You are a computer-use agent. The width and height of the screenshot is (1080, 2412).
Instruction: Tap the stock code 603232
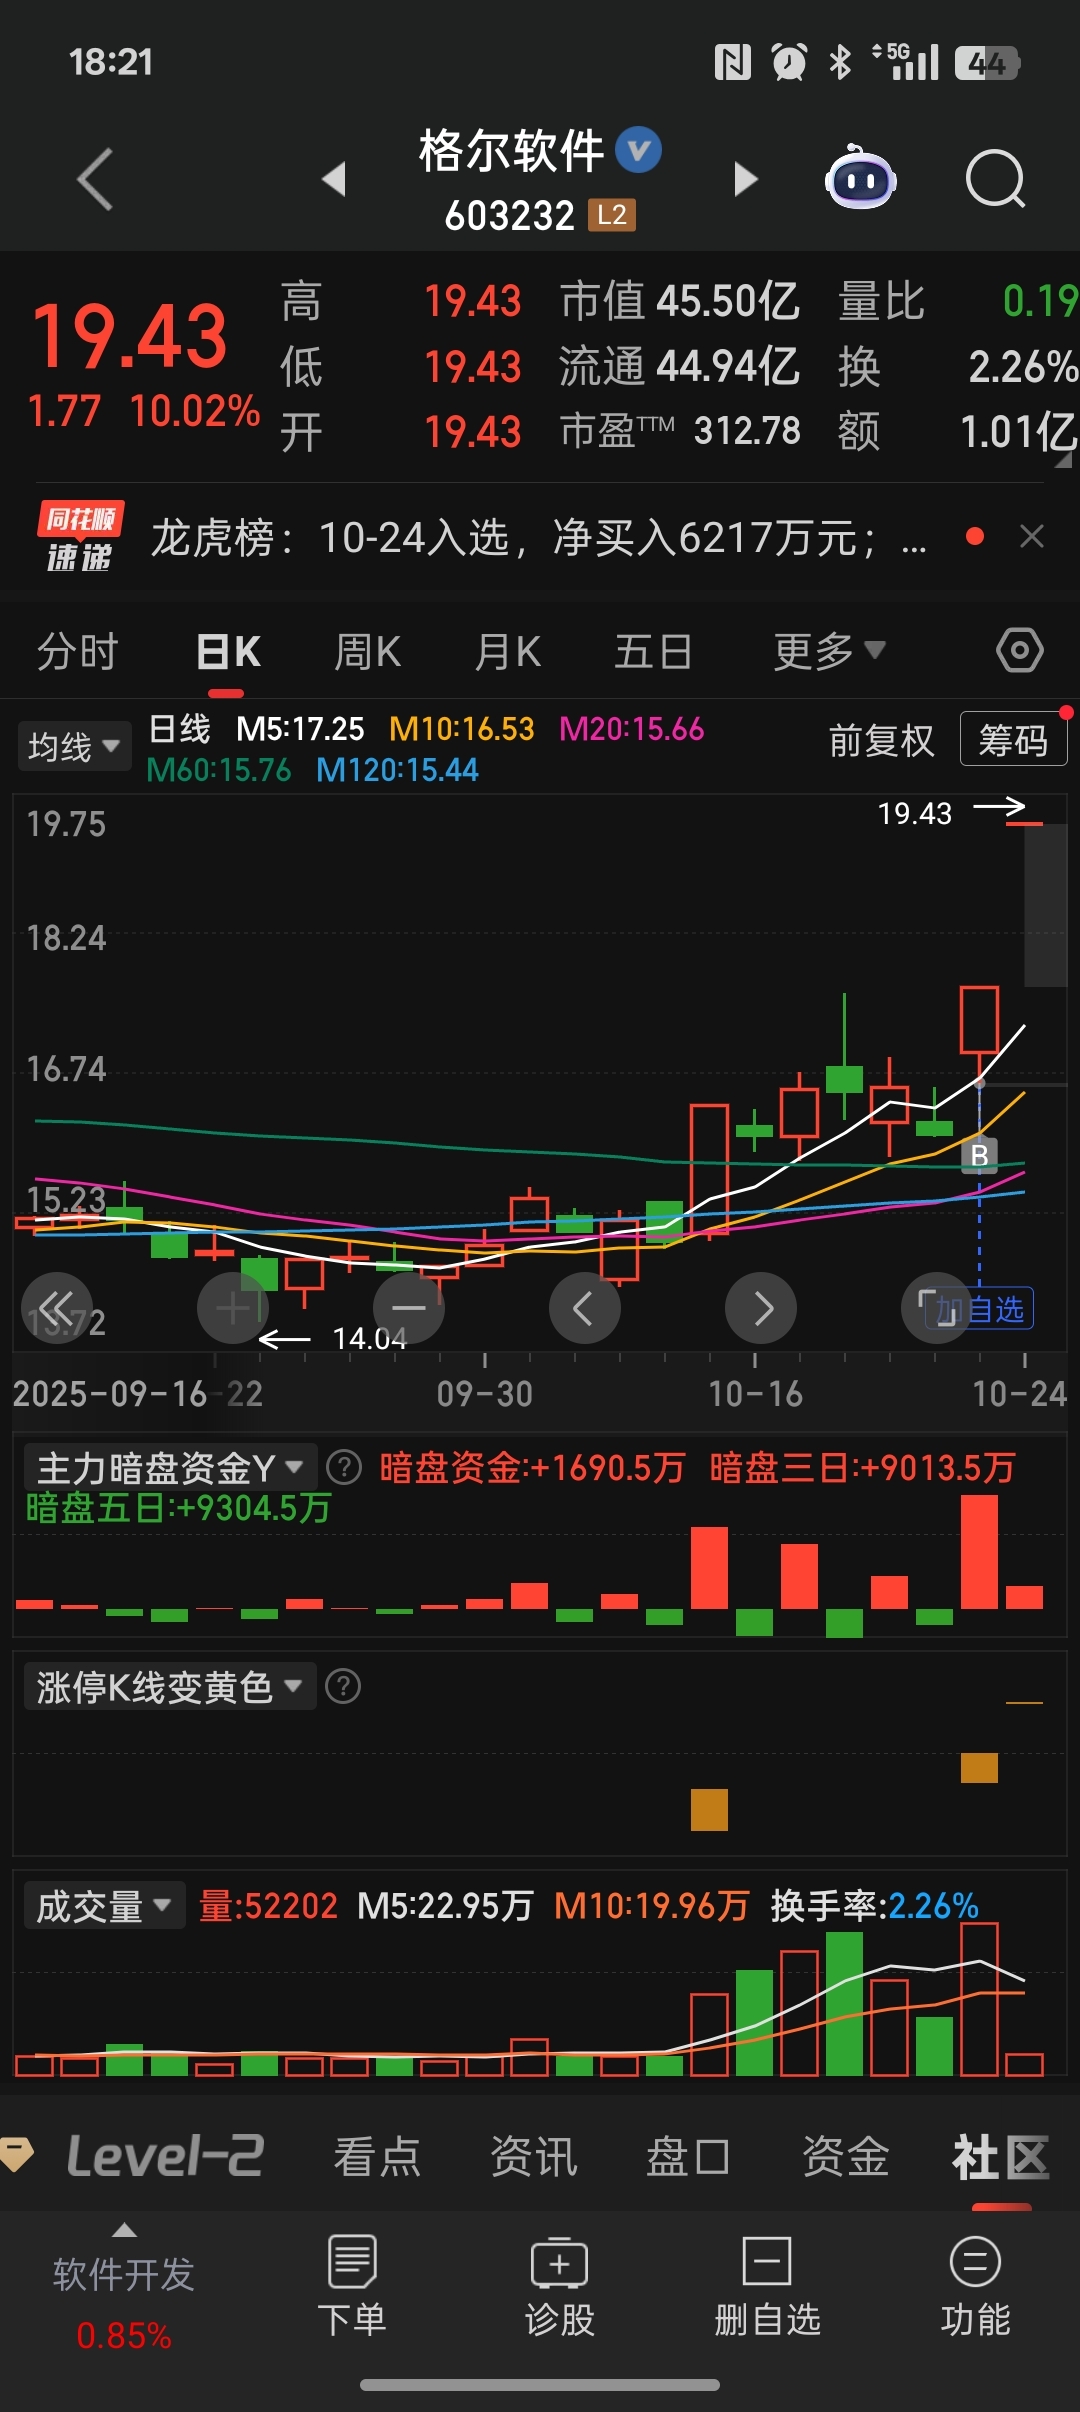click(510, 215)
